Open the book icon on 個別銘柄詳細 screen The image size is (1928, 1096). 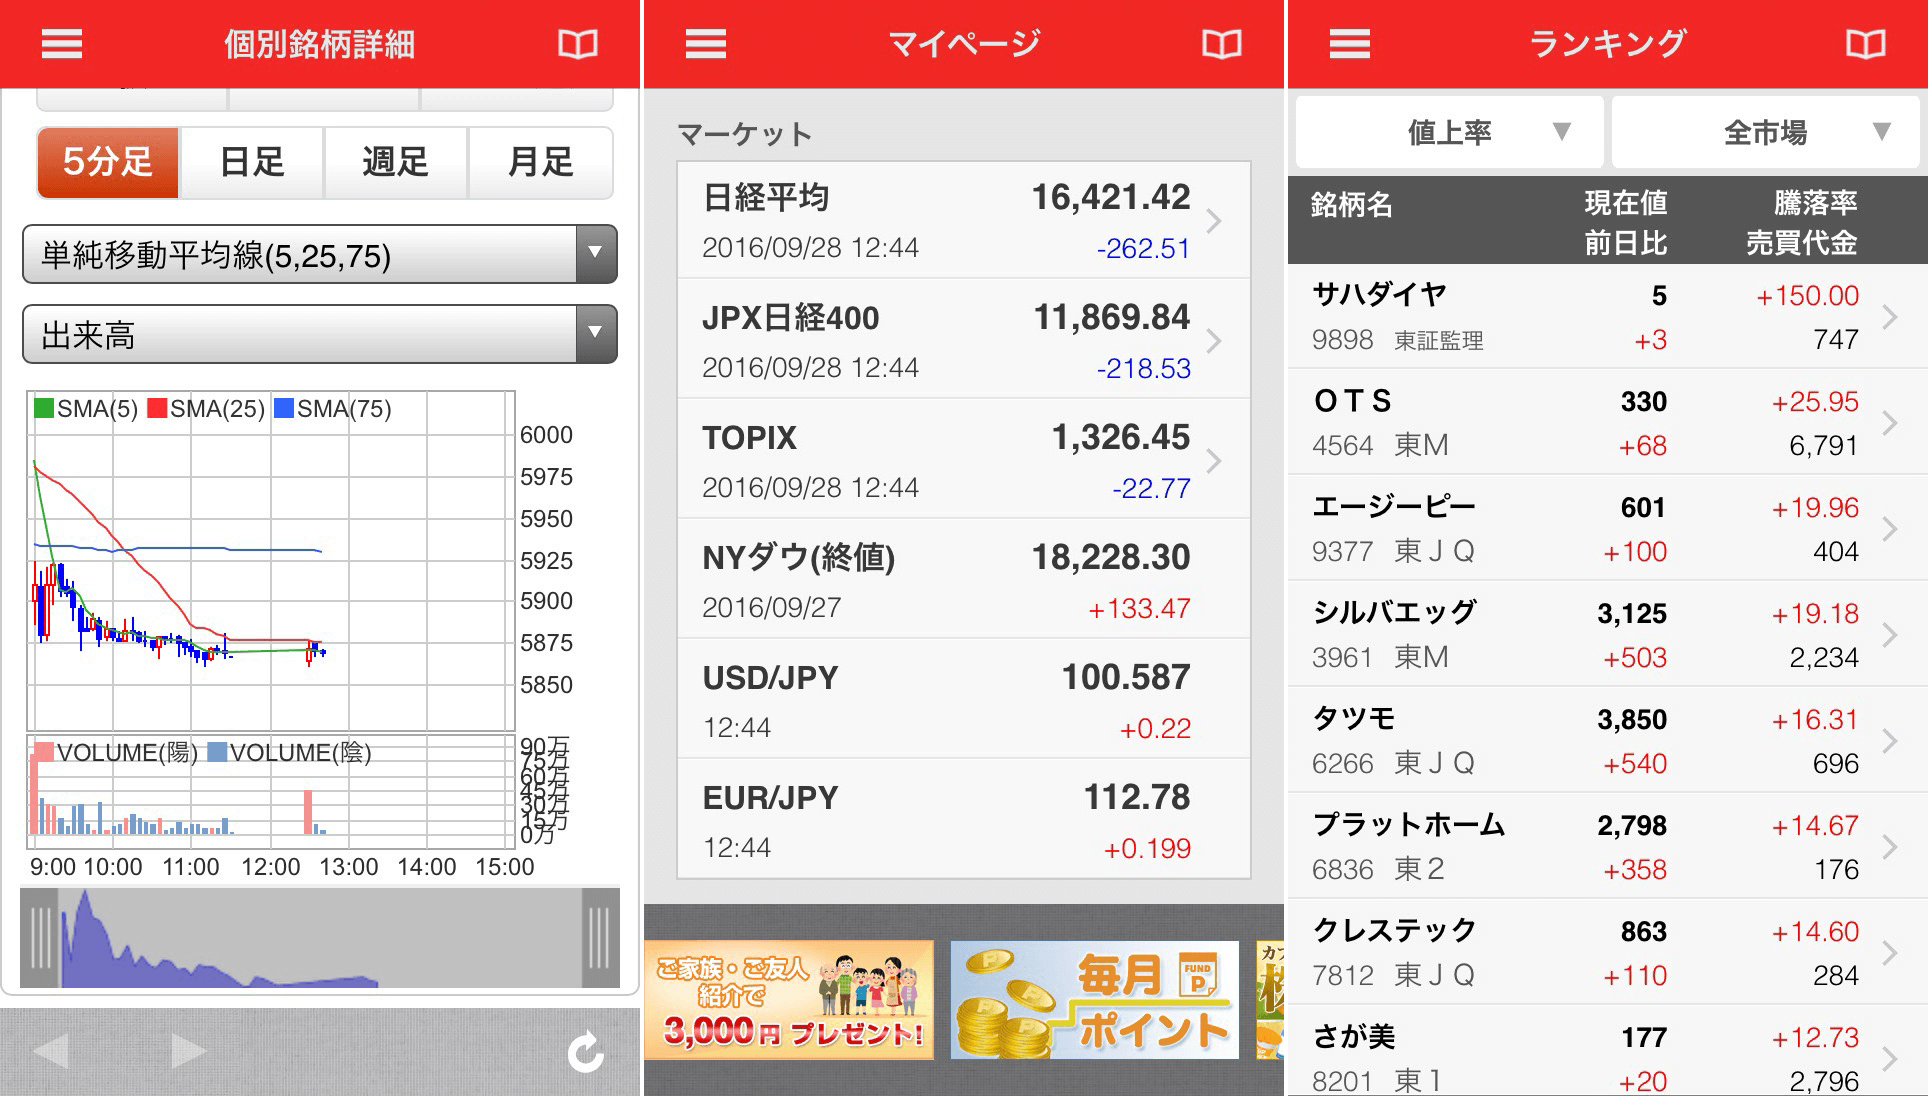click(580, 43)
